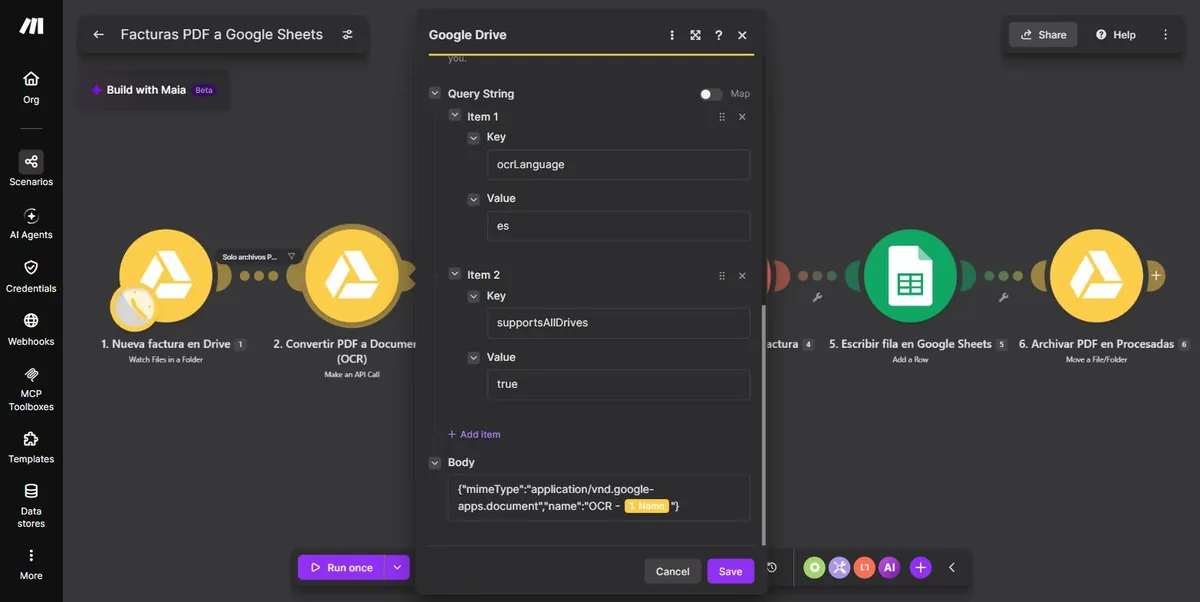Select the Escribir fila en Google Sheets module

point(910,275)
